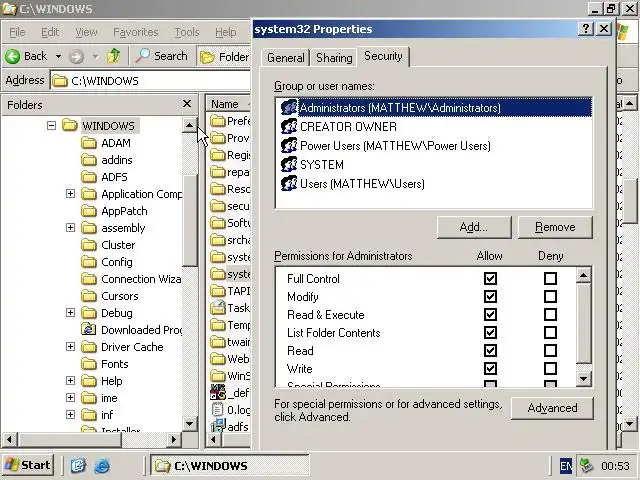This screenshot has height=480, width=640.
Task: Expand the Application Compatibility folder node
Action: [70, 193]
